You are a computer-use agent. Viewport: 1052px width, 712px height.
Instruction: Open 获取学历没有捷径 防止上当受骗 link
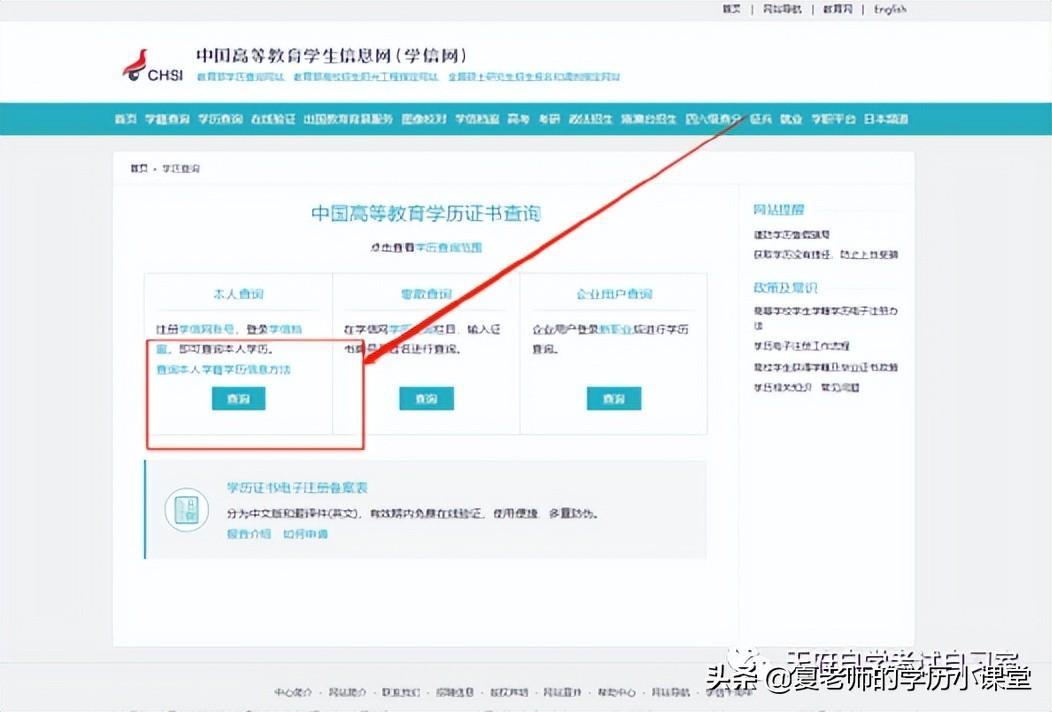point(826,254)
